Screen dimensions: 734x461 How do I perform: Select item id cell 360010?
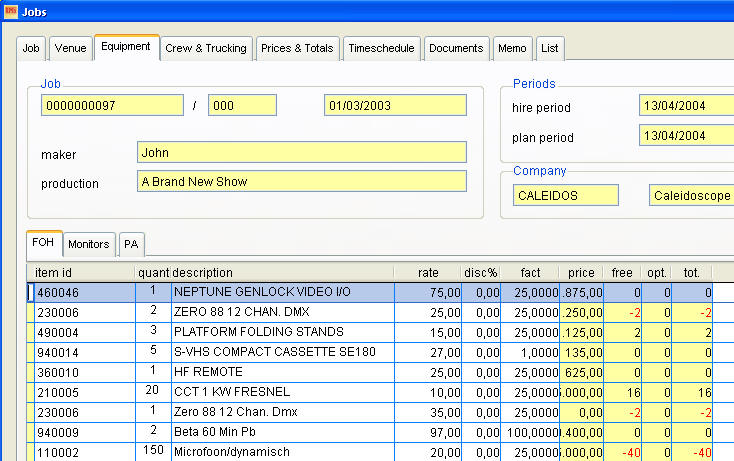85,373
